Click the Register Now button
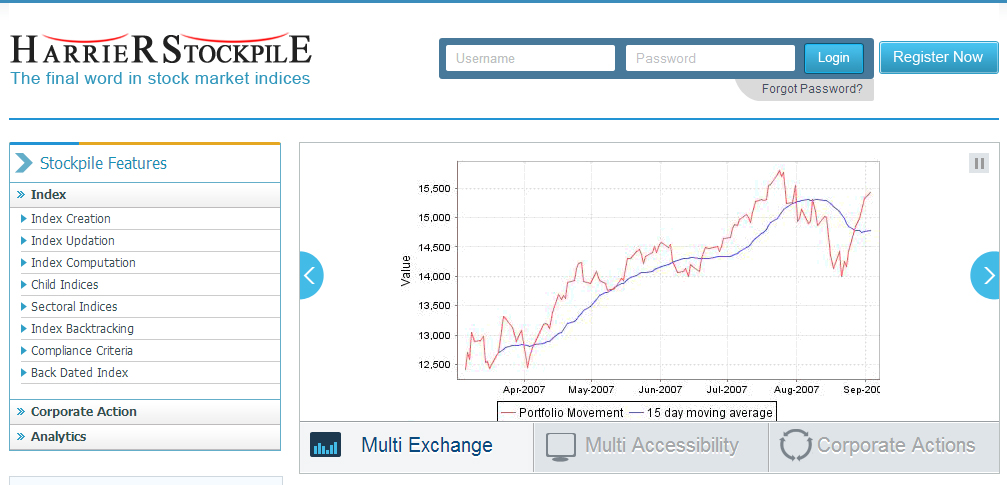 (x=938, y=57)
